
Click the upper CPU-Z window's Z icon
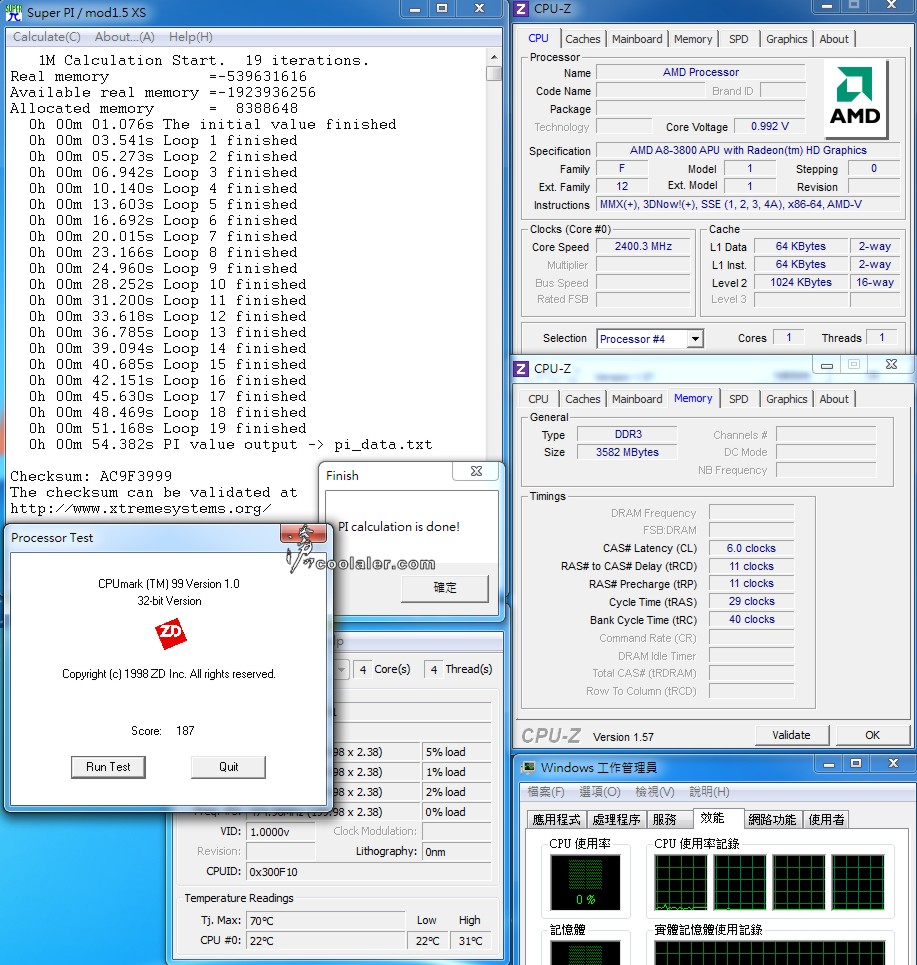(521, 9)
